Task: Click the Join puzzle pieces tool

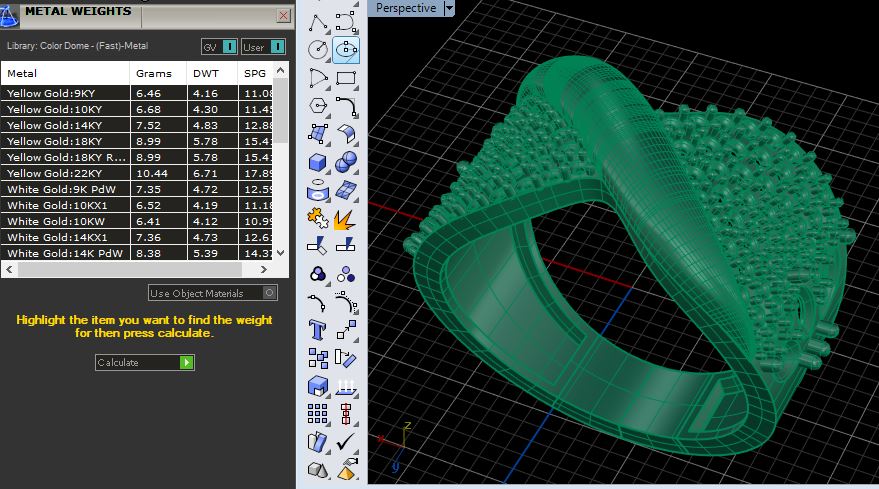Action: 318,218
